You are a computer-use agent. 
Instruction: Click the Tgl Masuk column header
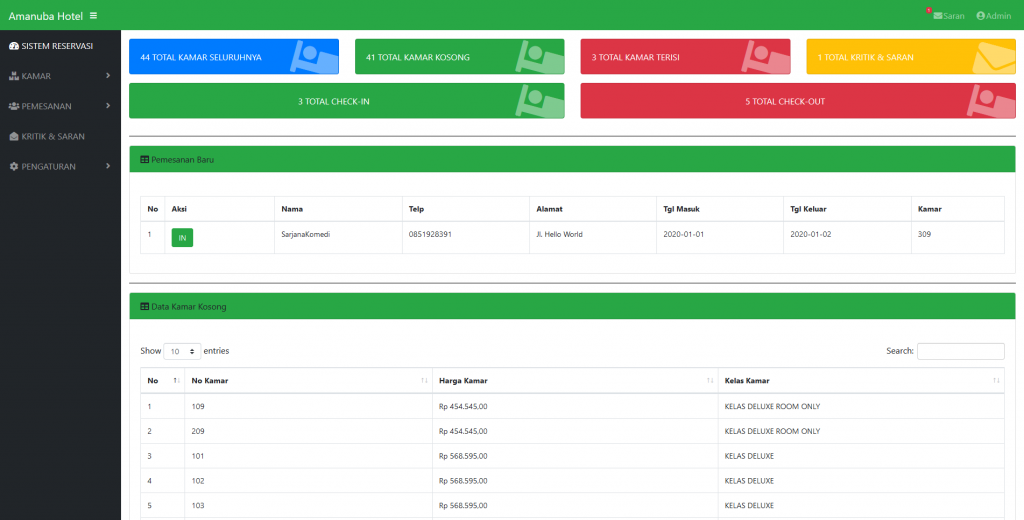[720, 209]
